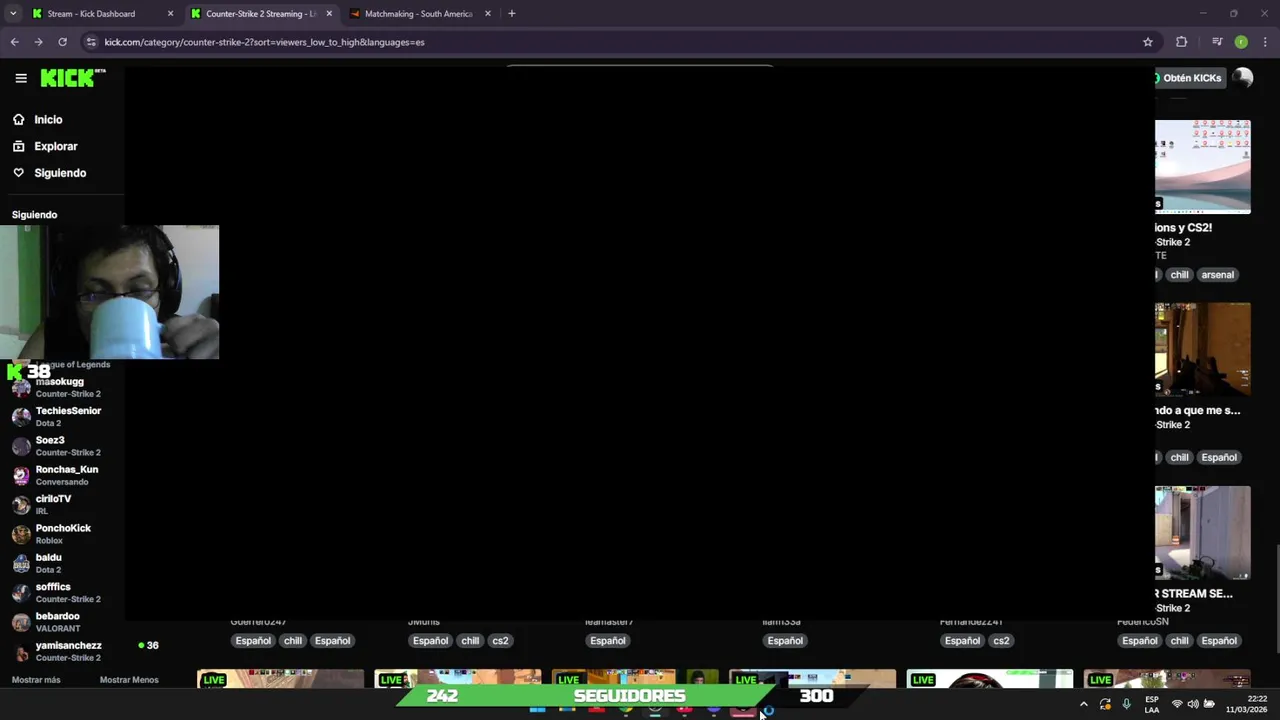Open Wi-Fi network tray icon
Viewport: 1280px width, 720px height.
coord(1177,704)
